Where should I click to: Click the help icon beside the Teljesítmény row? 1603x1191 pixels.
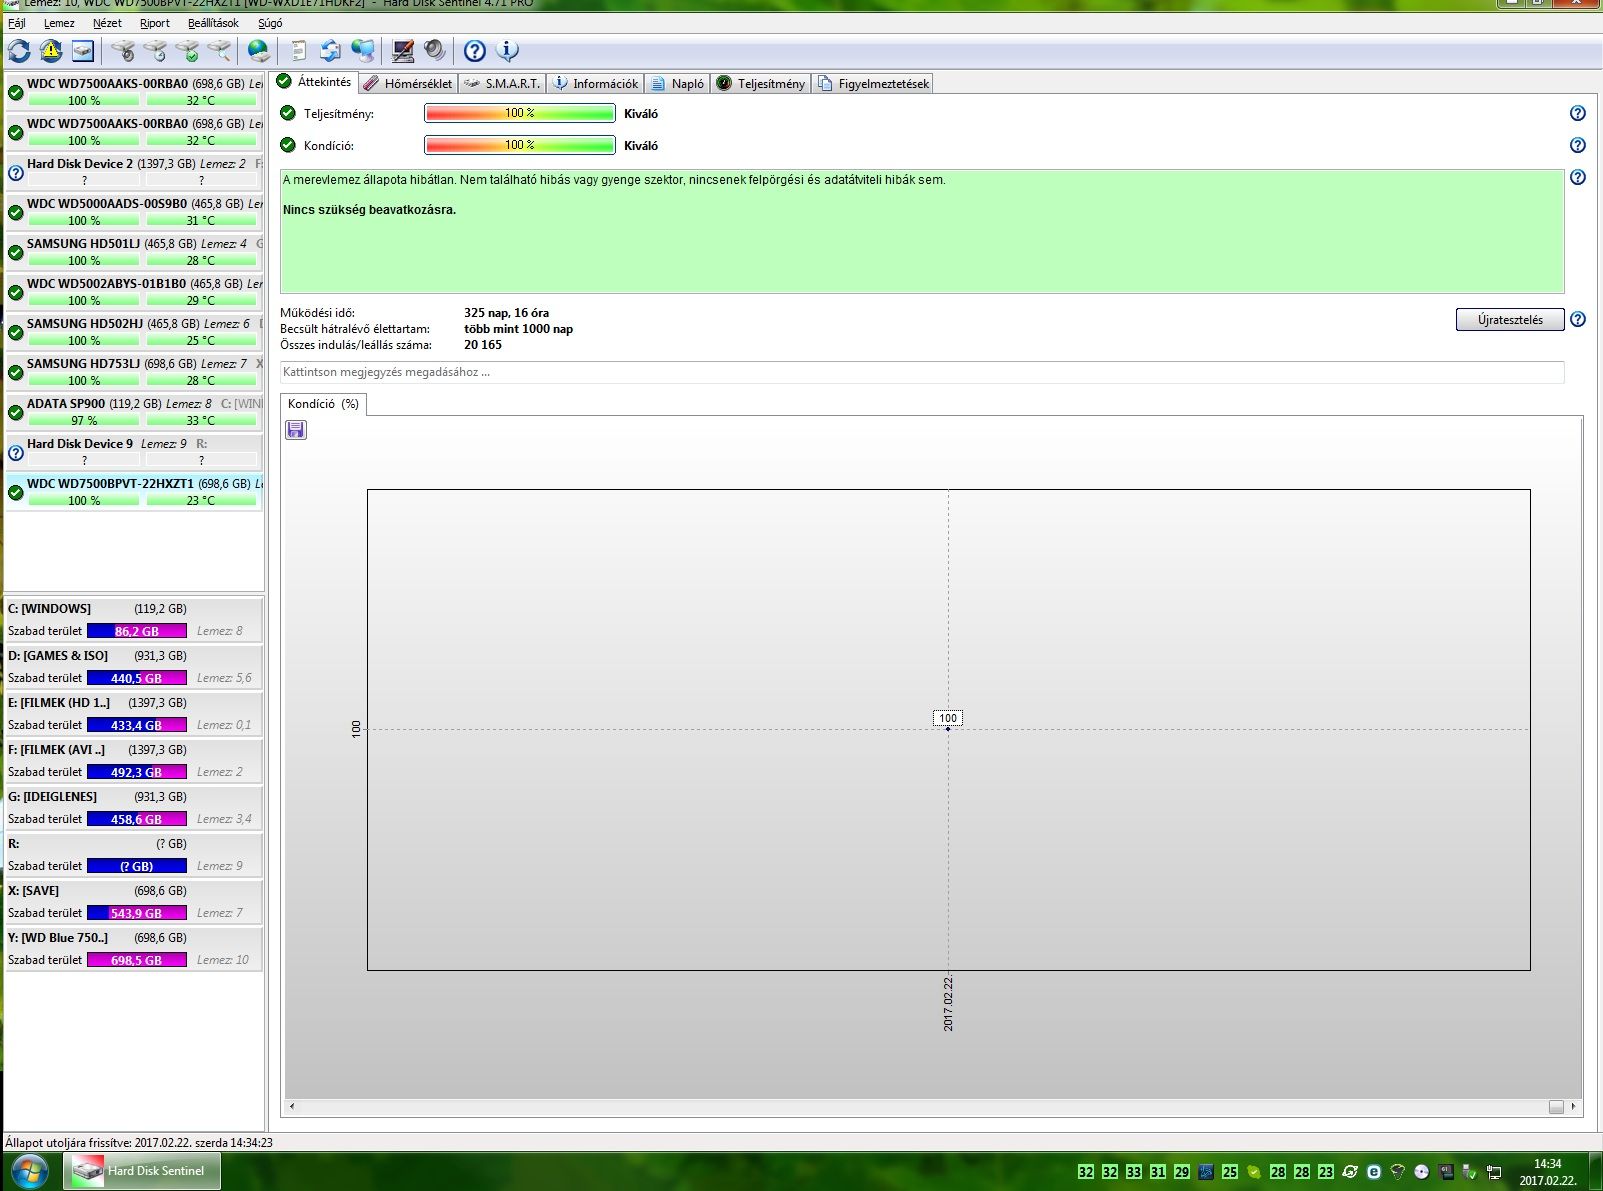pyautogui.click(x=1578, y=114)
